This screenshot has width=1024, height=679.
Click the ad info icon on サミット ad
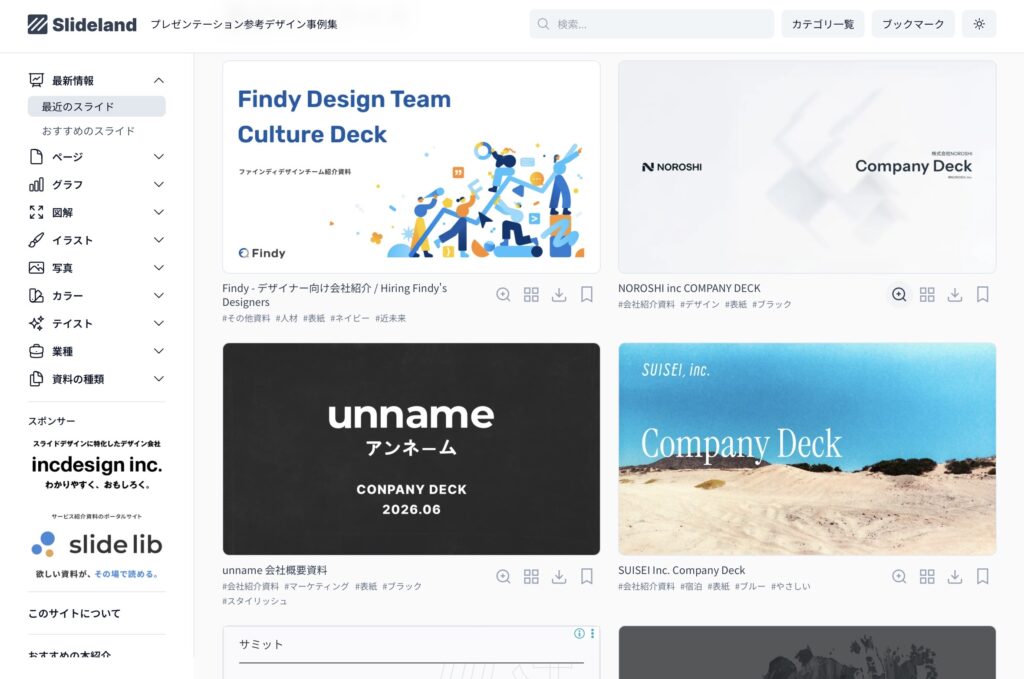(579, 633)
